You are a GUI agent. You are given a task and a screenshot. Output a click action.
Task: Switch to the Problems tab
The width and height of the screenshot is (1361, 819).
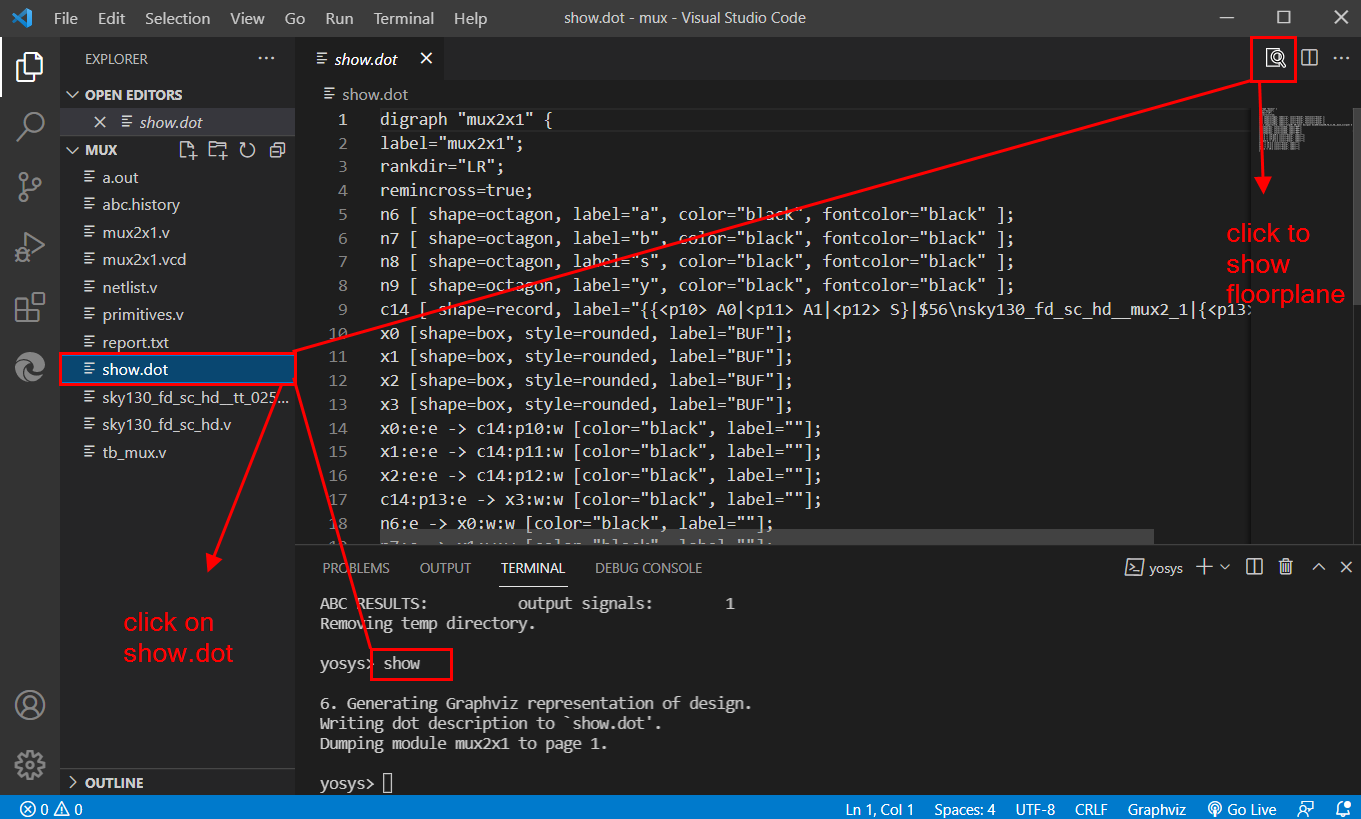(356, 568)
